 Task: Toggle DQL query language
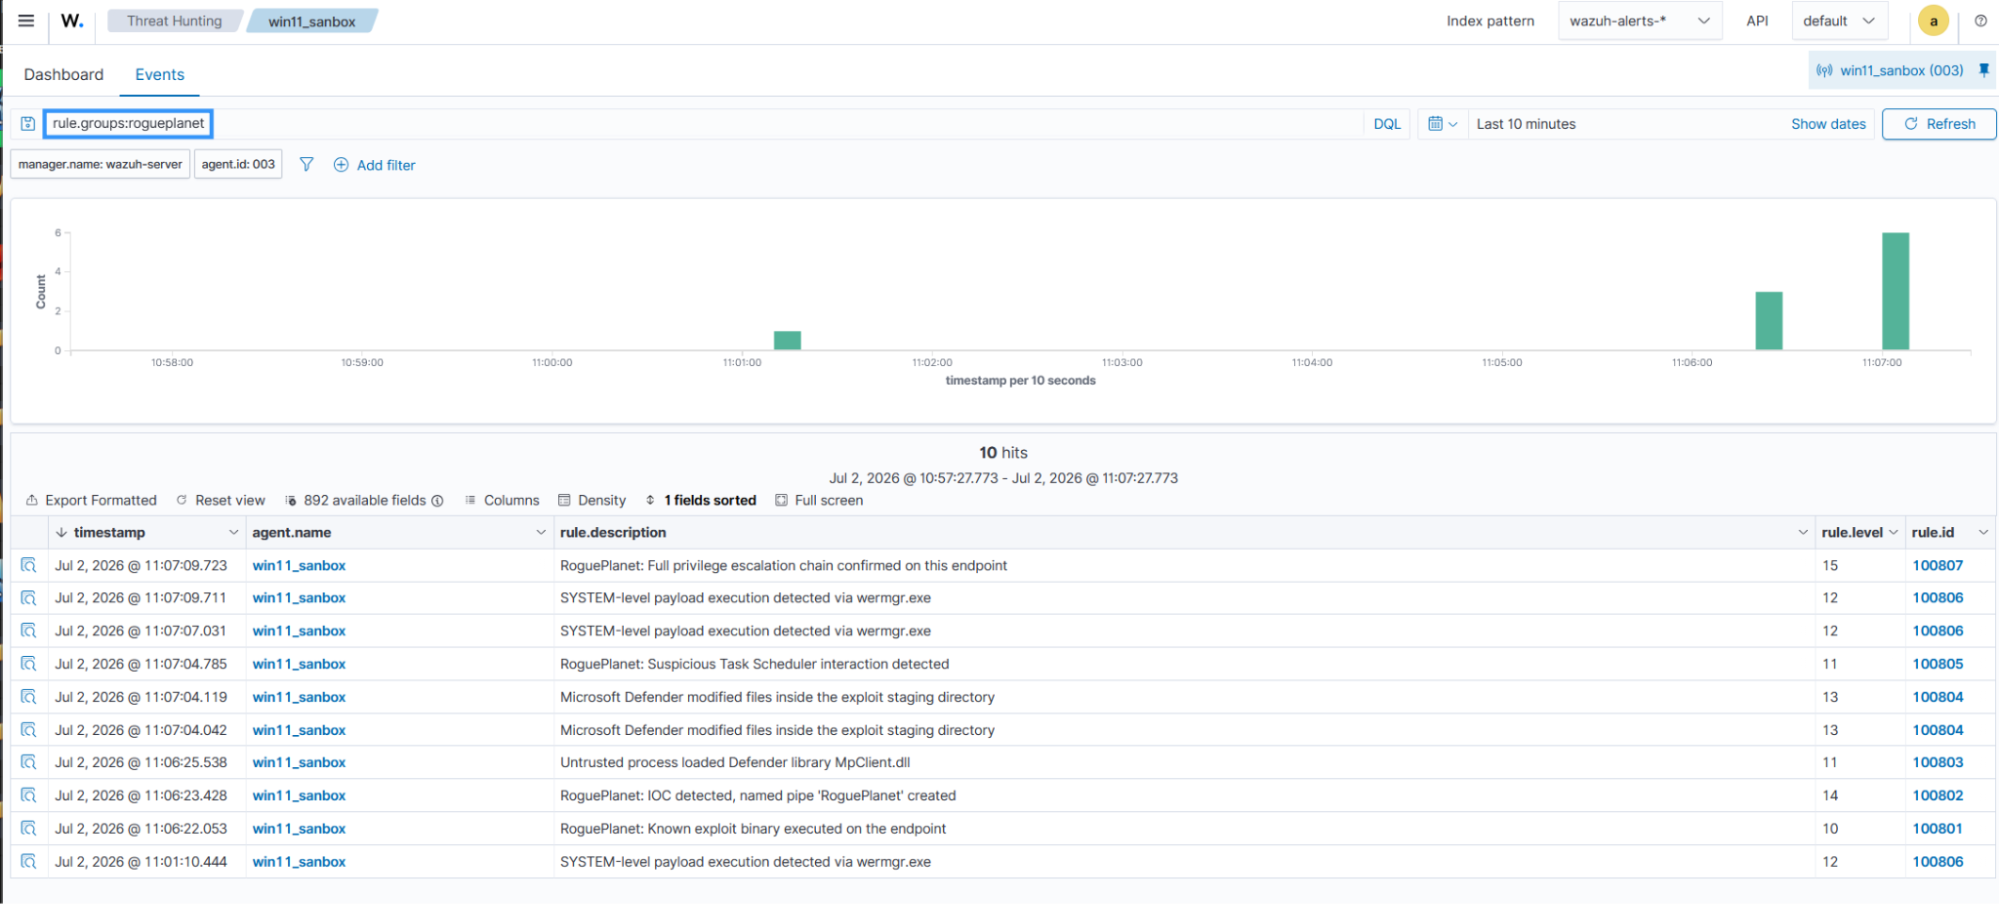(x=1387, y=124)
